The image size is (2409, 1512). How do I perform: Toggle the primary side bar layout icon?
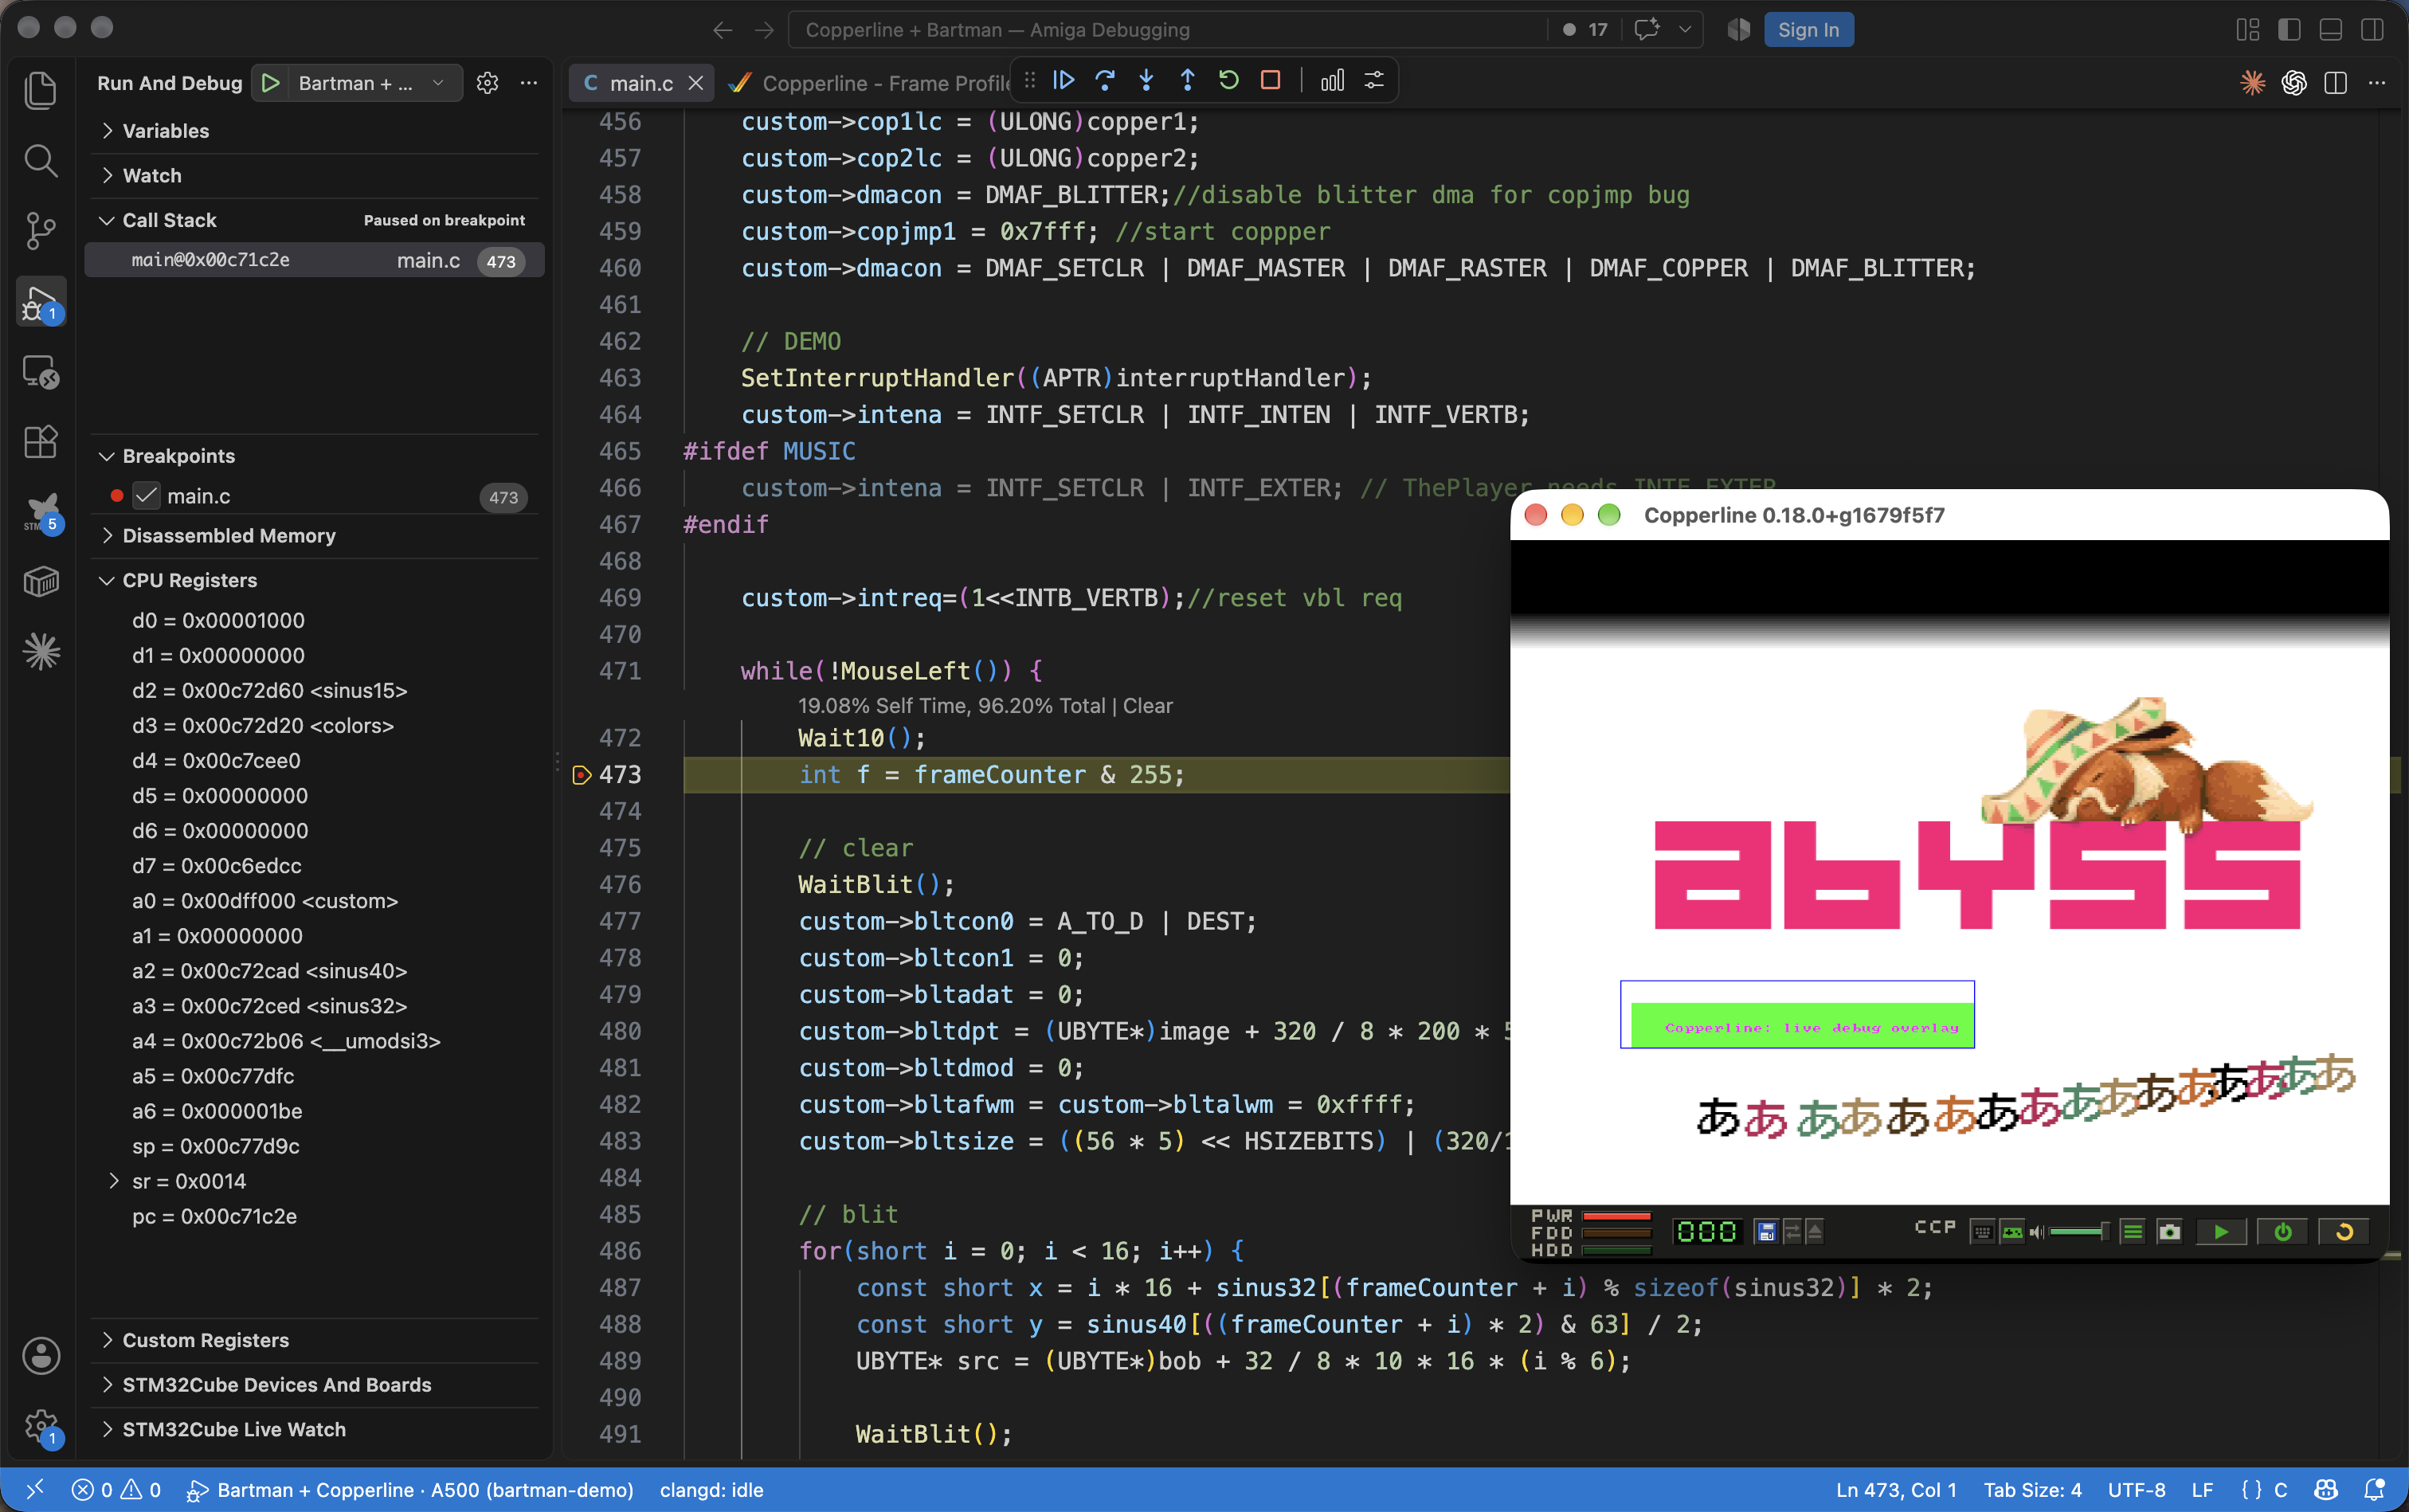(x=2289, y=30)
